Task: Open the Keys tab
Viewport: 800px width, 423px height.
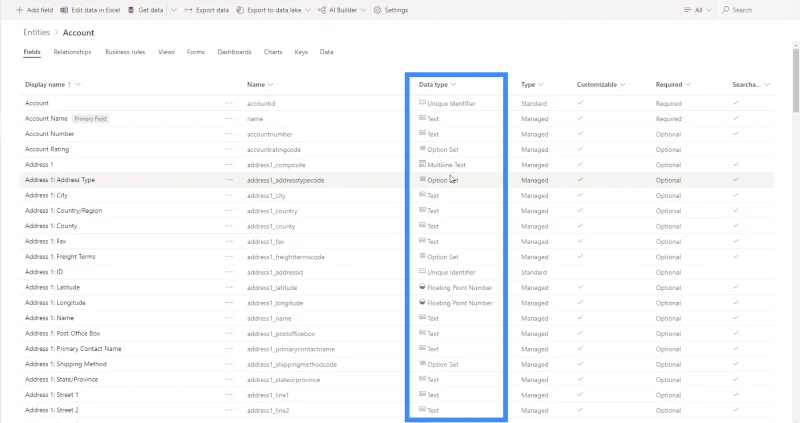Action: pyautogui.click(x=301, y=52)
